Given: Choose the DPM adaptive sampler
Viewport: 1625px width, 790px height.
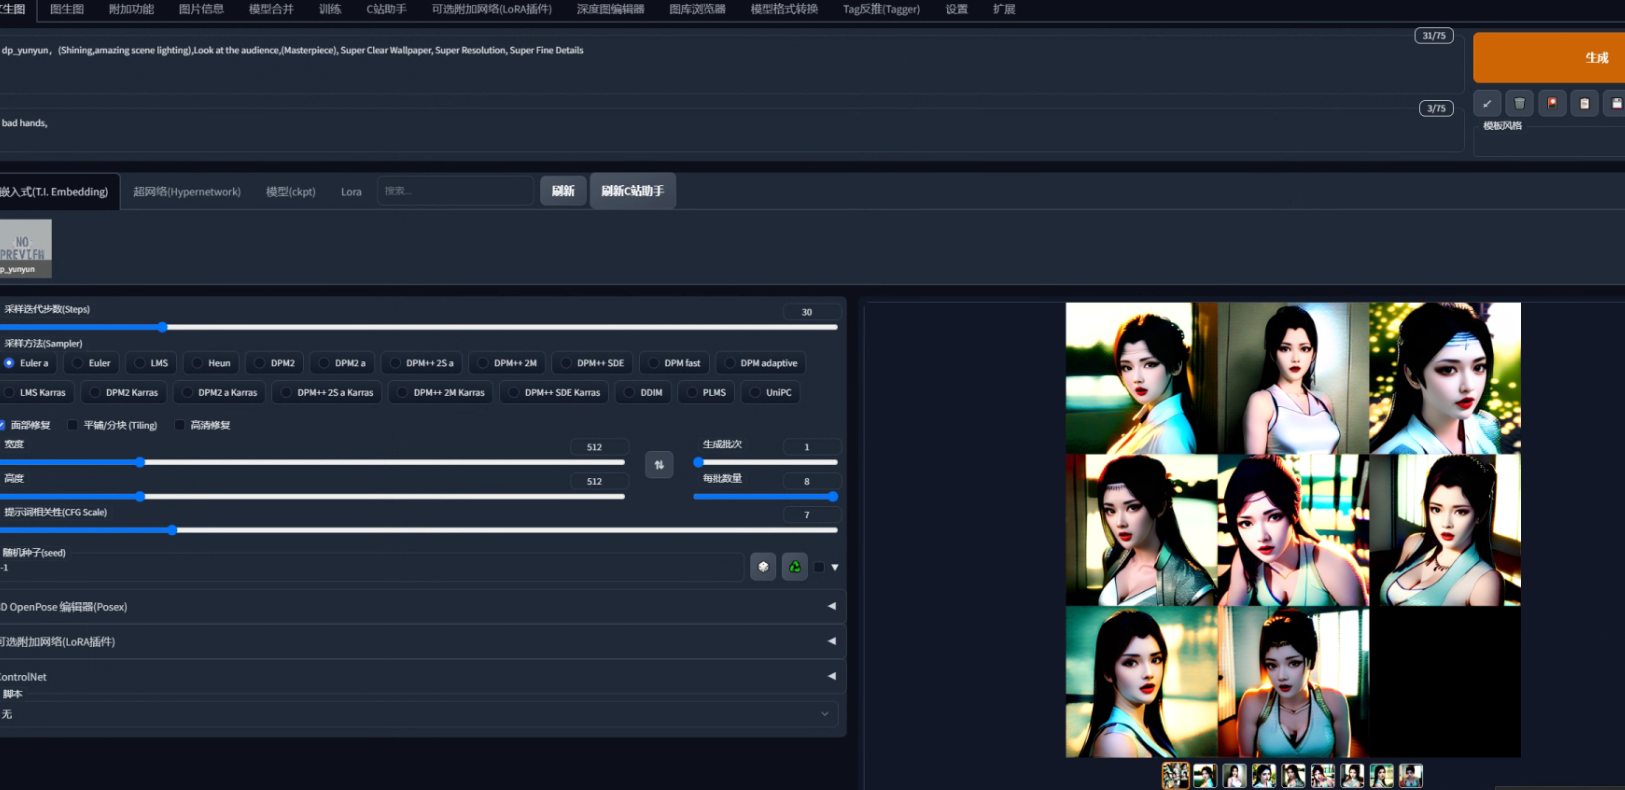Looking at the screenshot, I should (x=761, y=363).
